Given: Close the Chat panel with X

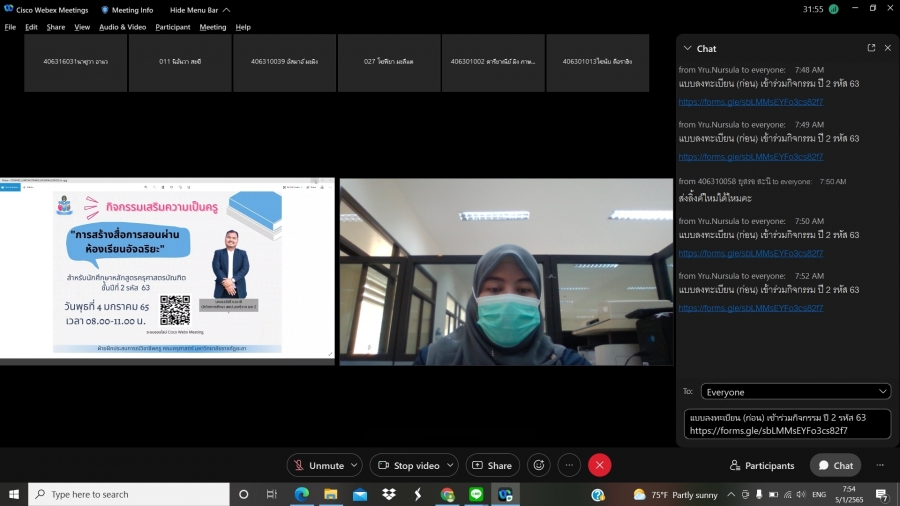Looking at the screenshot, I should pyautogui.click(x=887, y=48).
